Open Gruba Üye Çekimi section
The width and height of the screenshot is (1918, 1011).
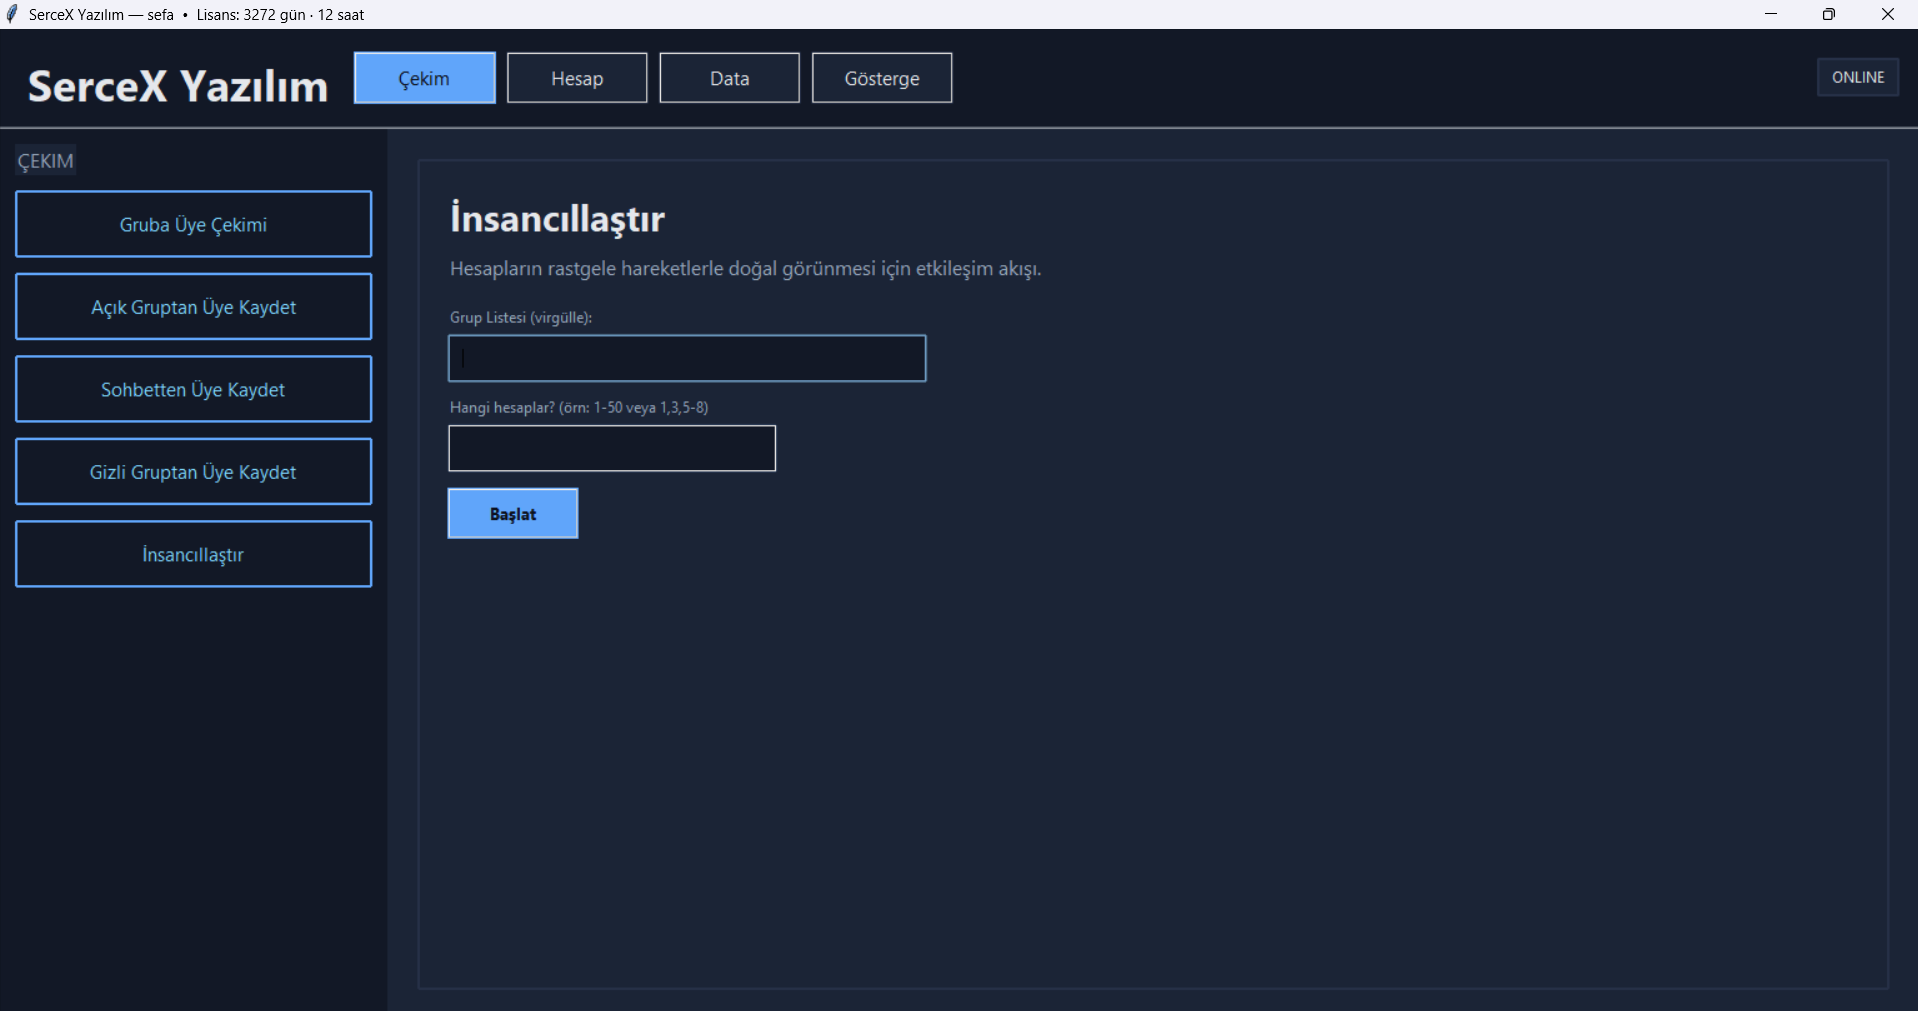(x=193, y=224)
